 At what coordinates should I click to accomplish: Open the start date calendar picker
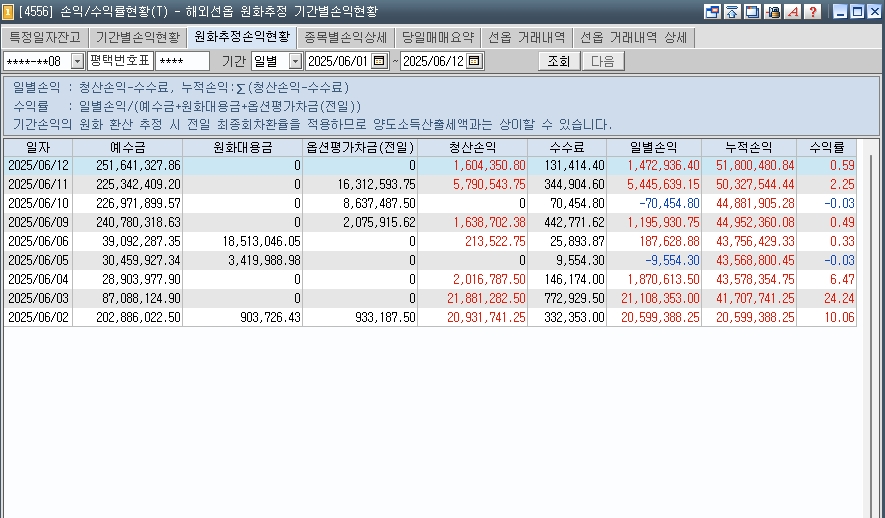tap(379, 61)
